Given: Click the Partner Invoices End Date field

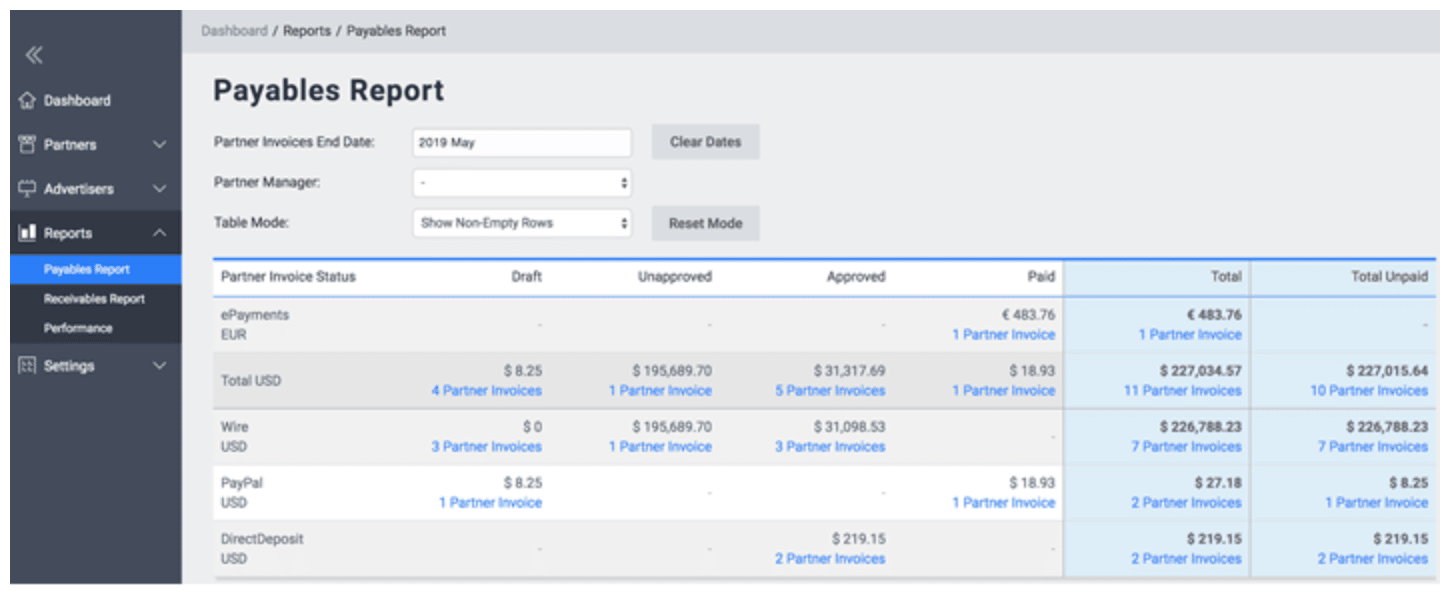Looking at the screenshot, I should (521, 142).
